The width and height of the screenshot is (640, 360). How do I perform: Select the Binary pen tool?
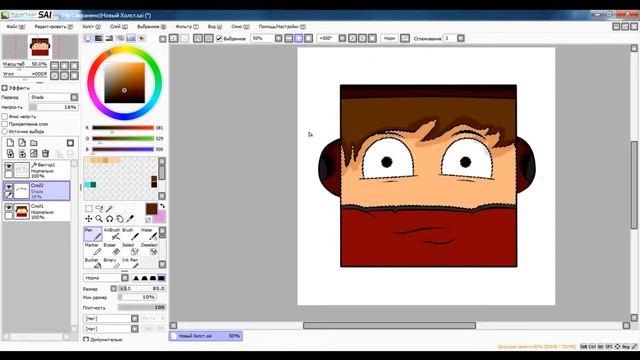(111, 263)
